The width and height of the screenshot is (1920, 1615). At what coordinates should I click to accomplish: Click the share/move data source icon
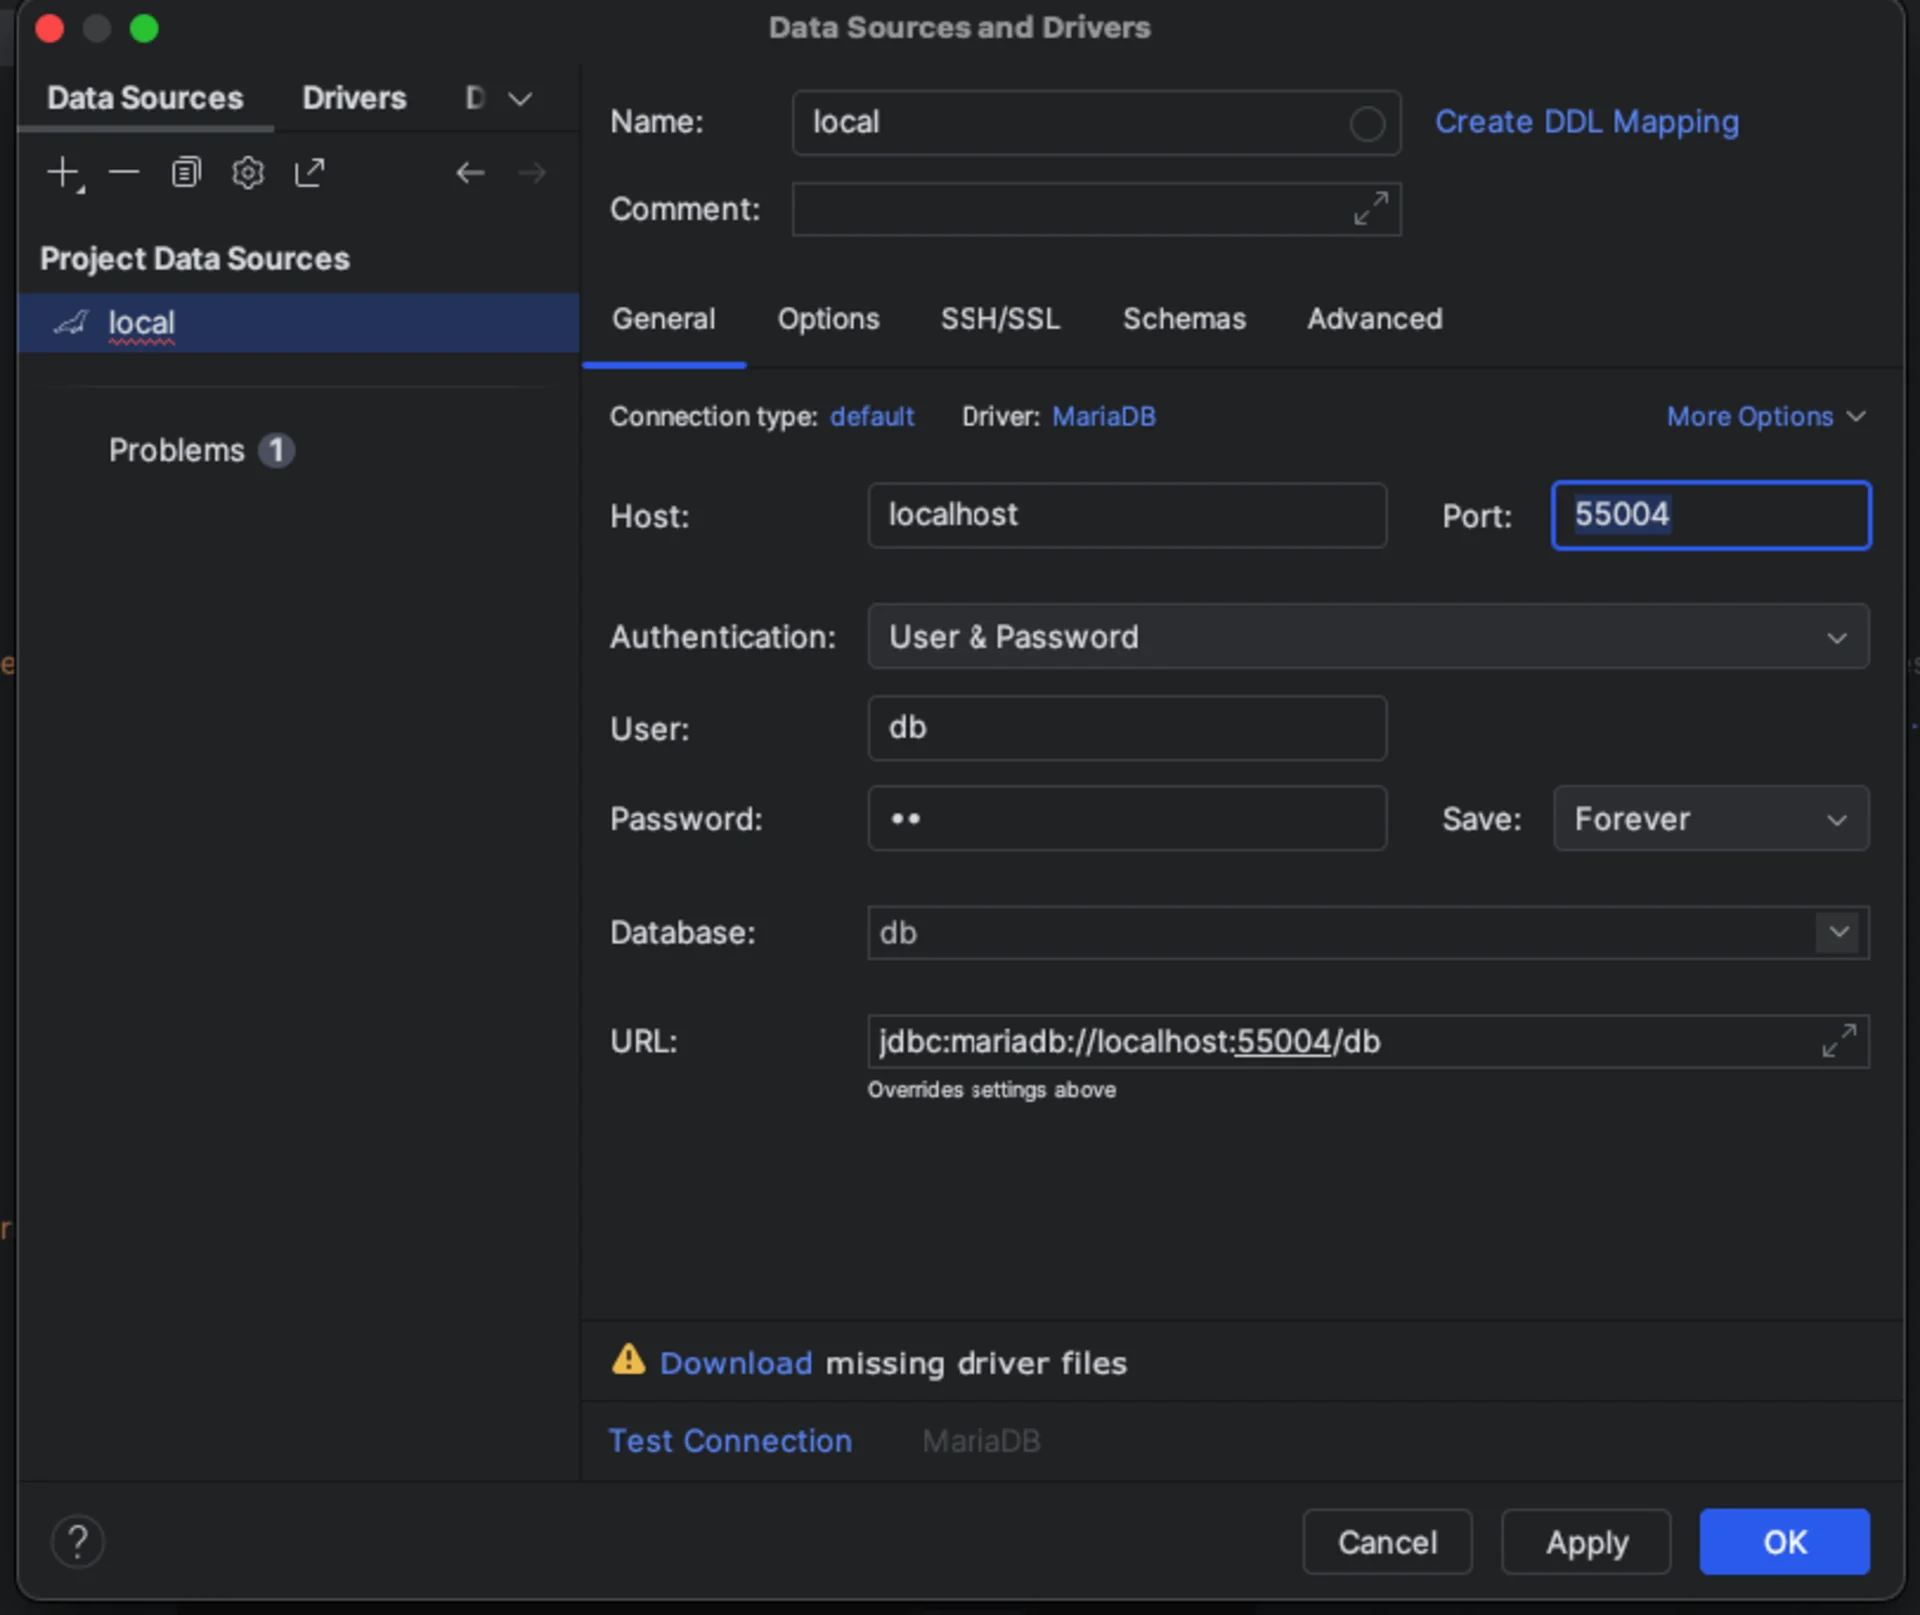(310, 172)
